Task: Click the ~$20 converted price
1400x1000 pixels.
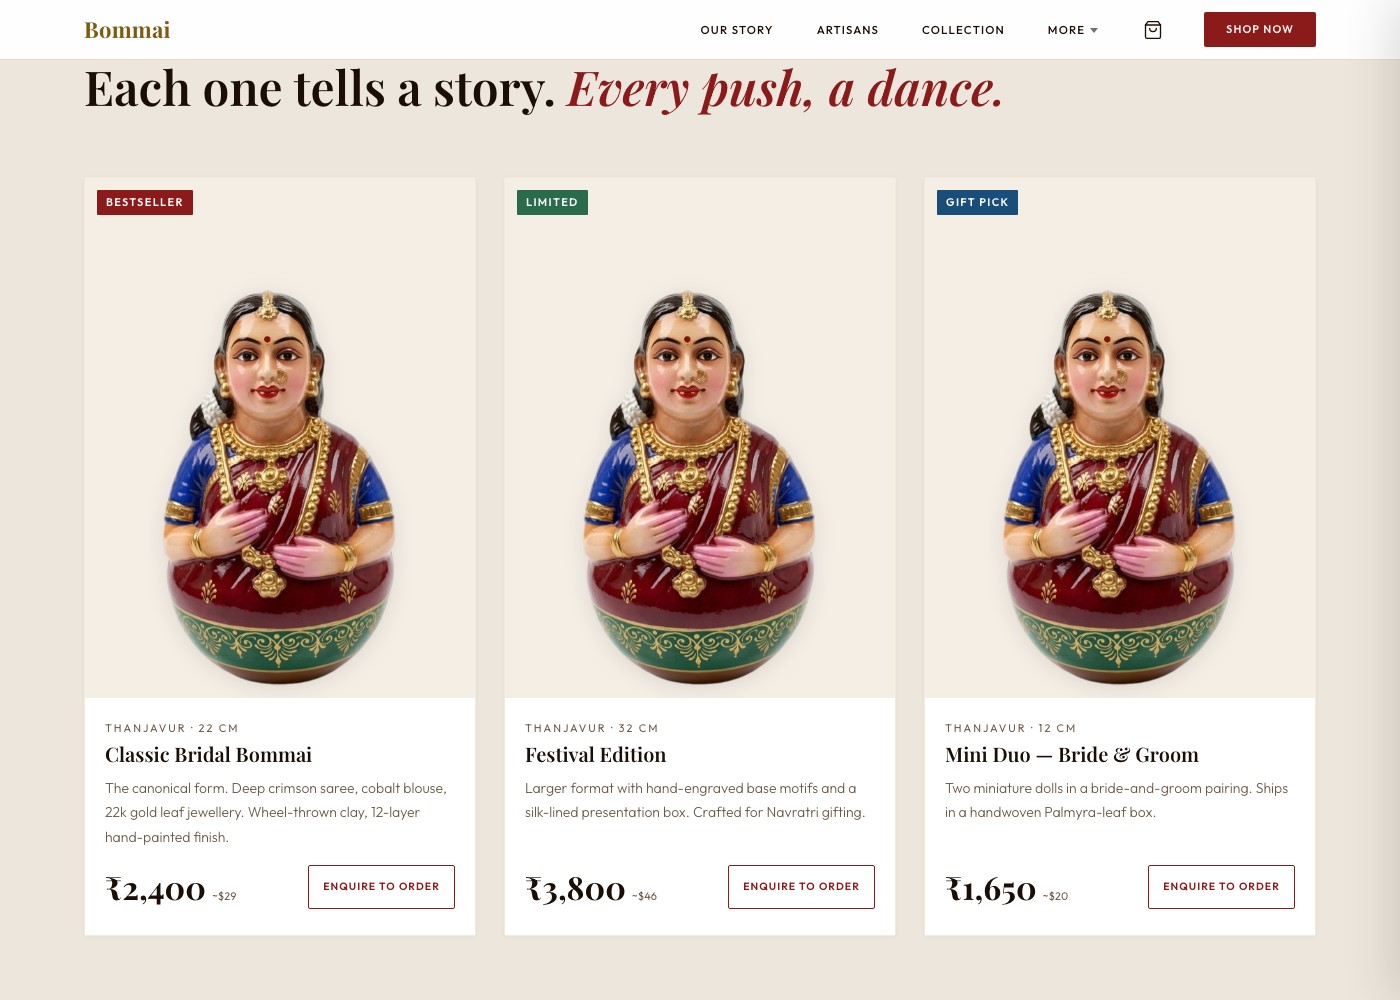Action: [x=1055, y=896]
